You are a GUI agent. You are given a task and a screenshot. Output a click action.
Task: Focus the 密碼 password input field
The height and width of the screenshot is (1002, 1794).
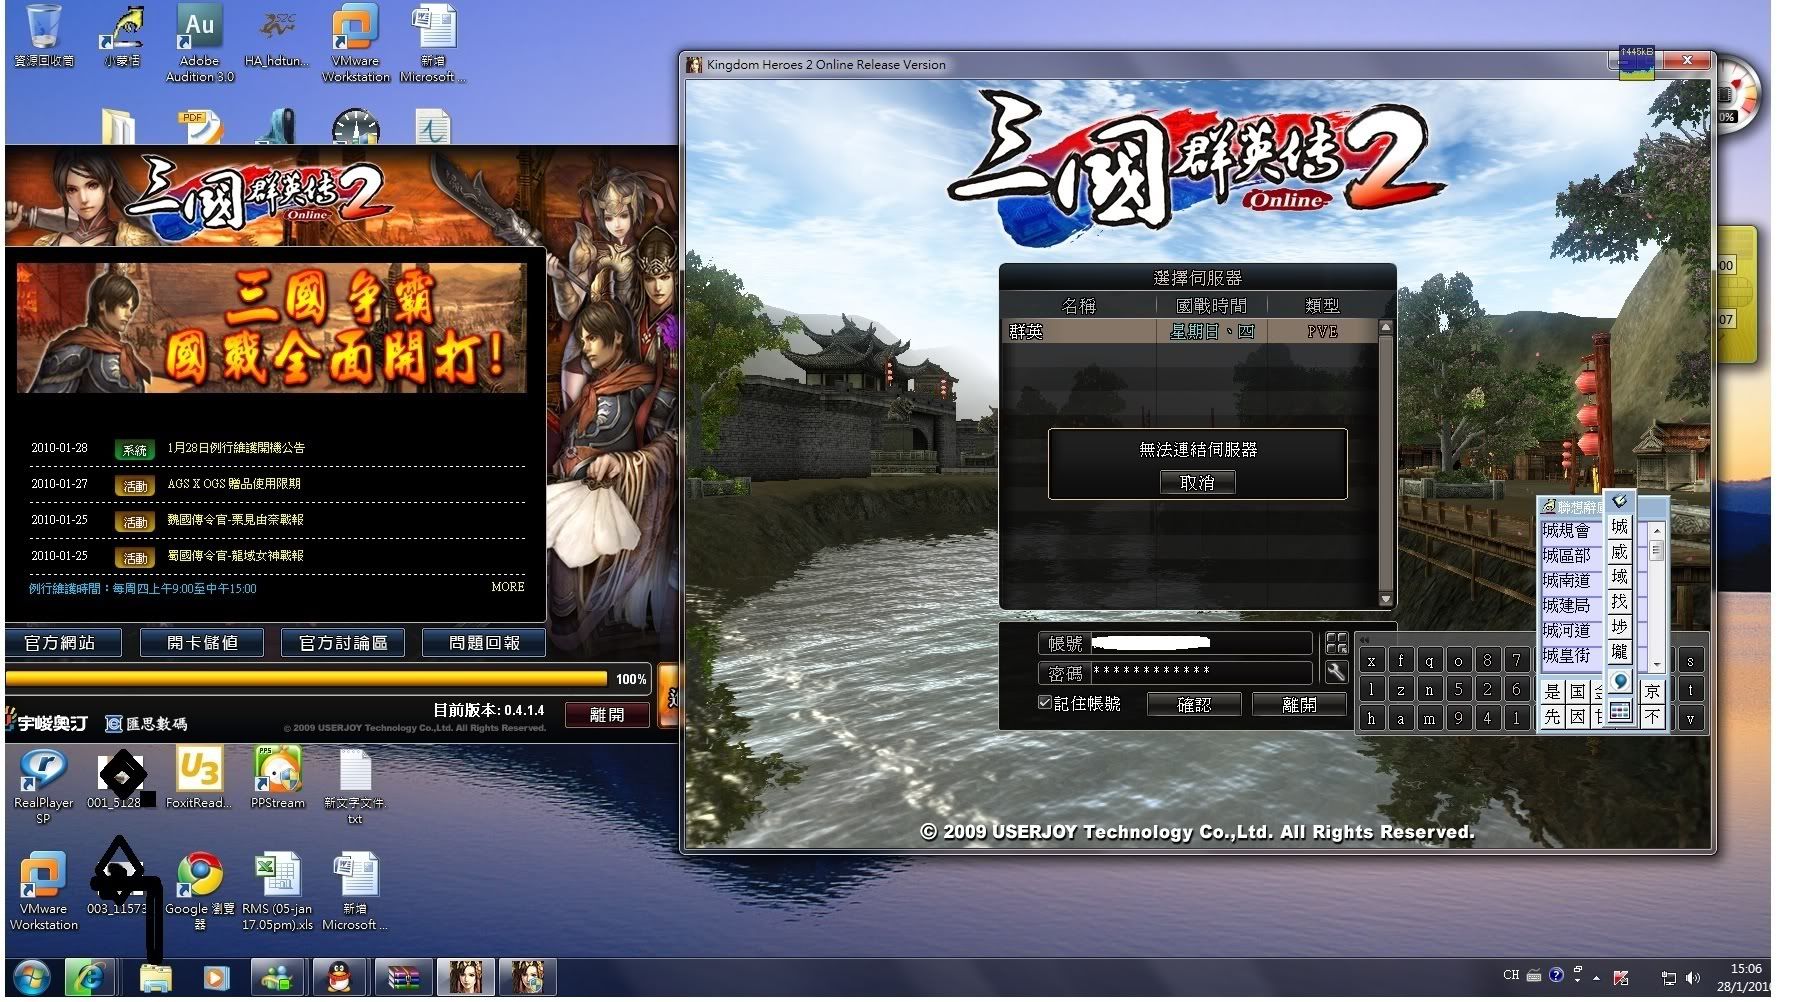[1201, 672]
